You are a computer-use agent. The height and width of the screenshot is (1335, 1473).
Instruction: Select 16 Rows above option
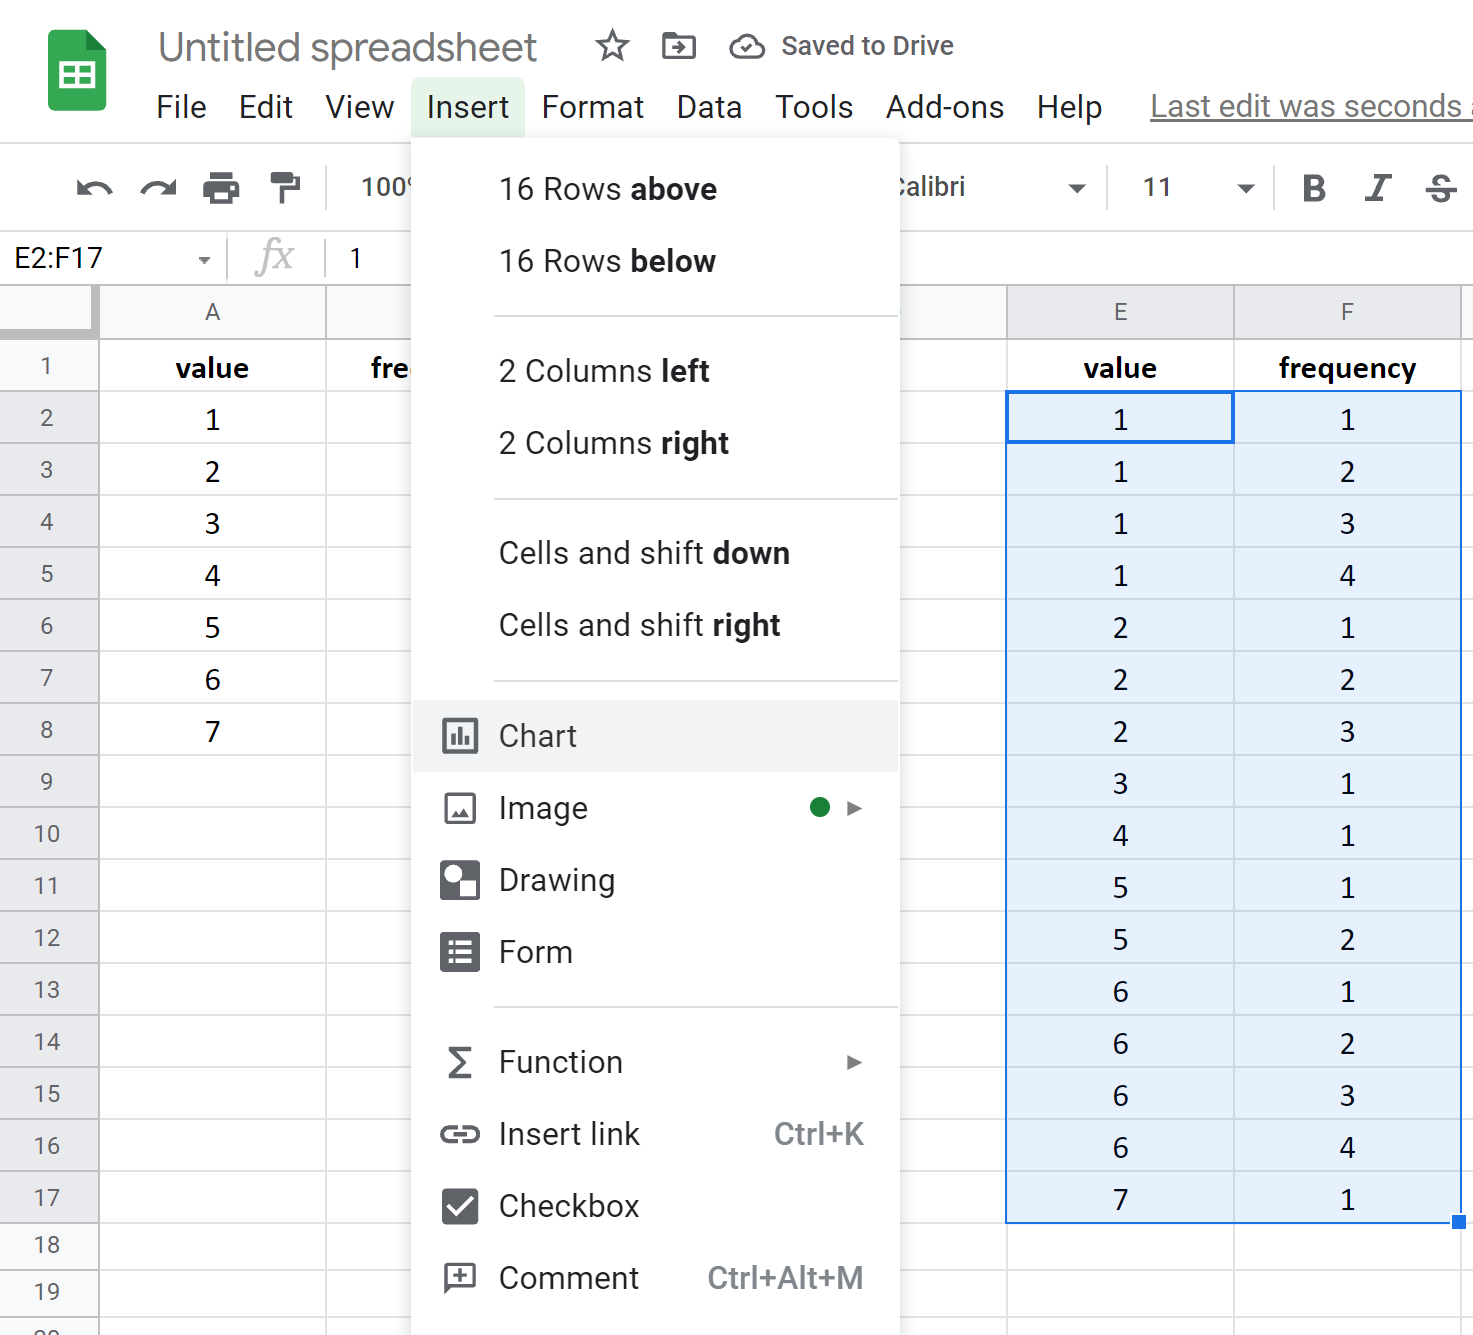(x=608, y=189)
